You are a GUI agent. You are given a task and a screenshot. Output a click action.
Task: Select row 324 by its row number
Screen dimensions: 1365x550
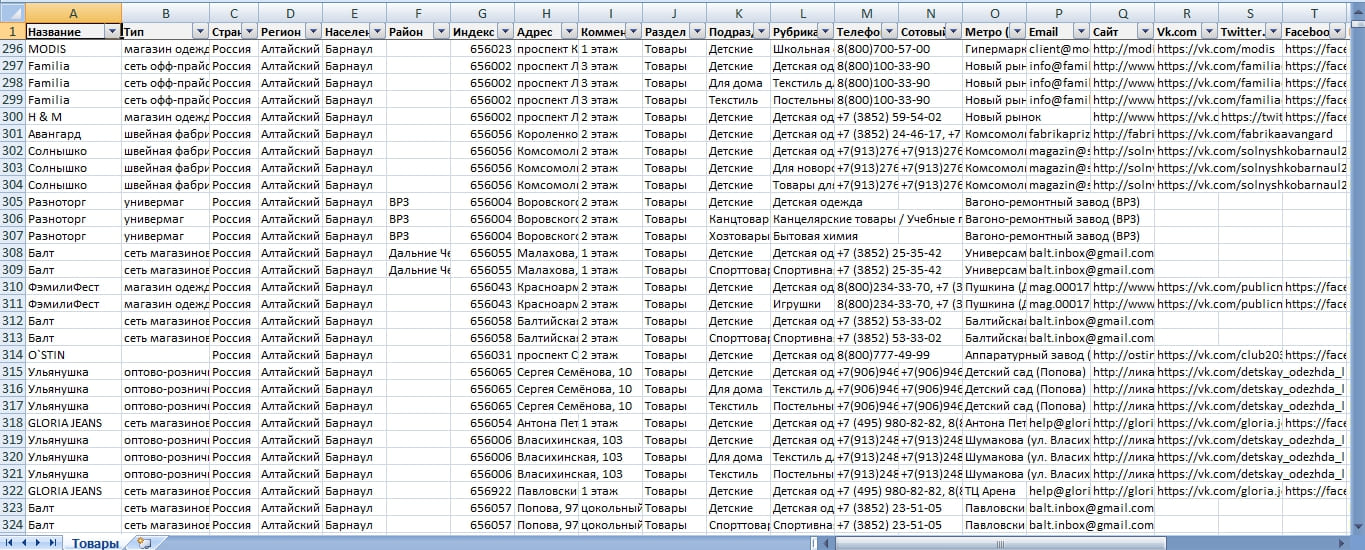pyautogui.click(x=12, y=525)
